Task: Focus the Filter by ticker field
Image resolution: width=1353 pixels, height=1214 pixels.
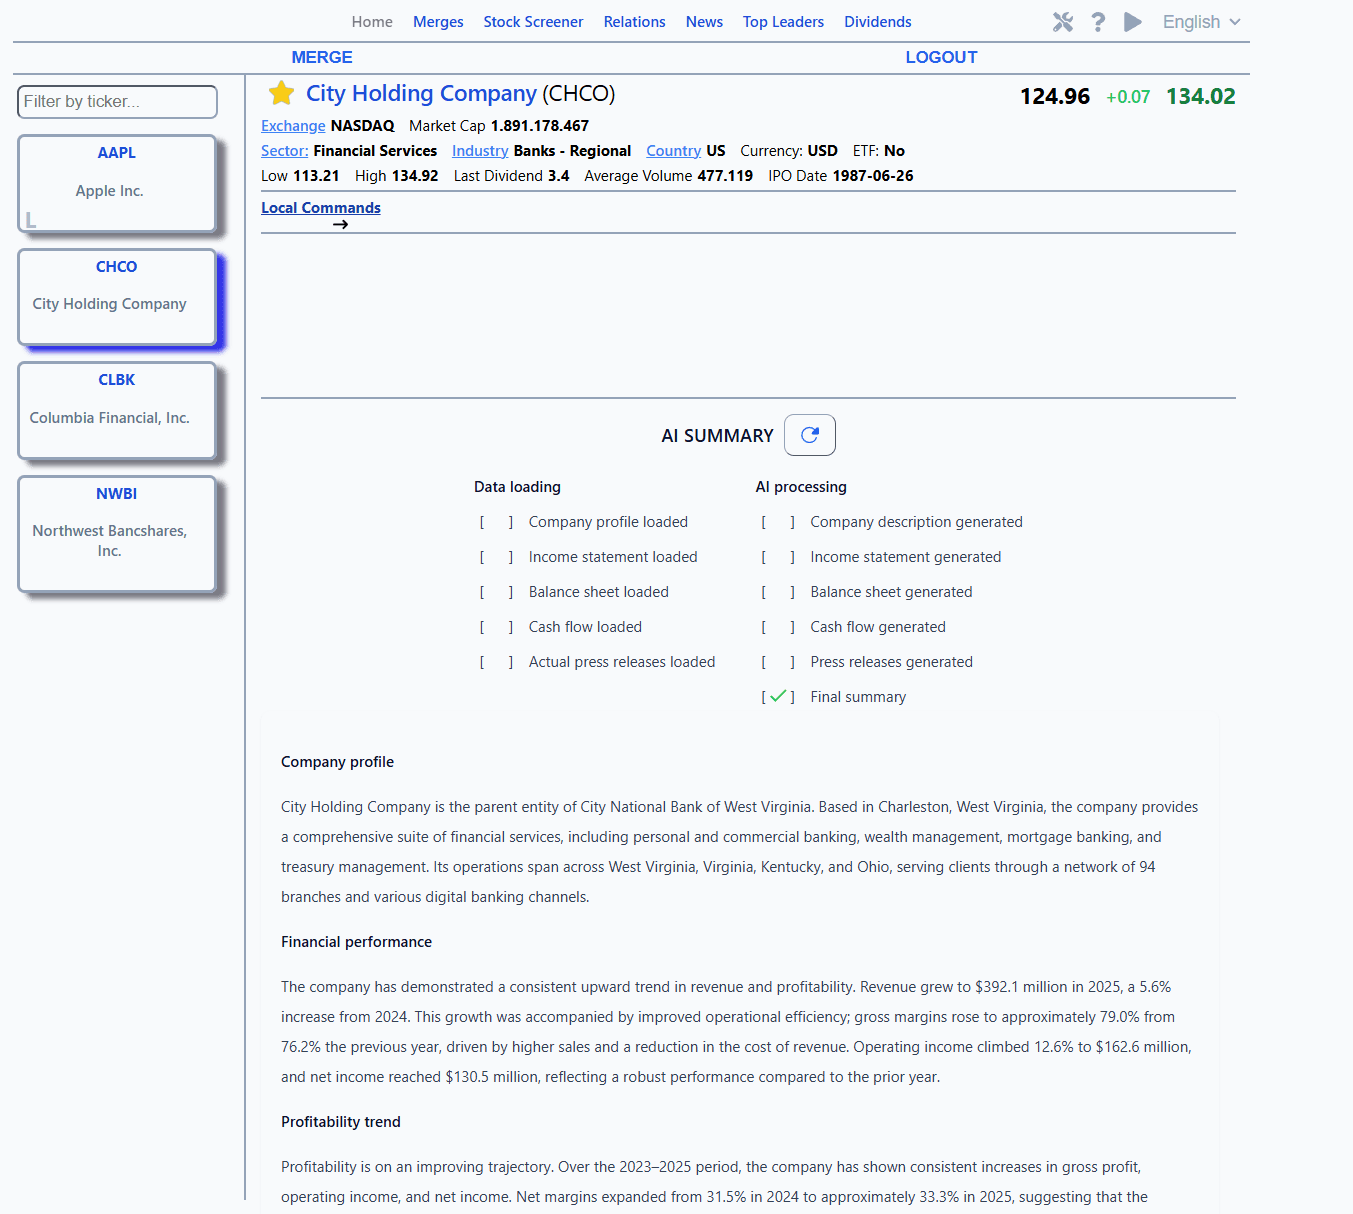Action: pos(117,102)
